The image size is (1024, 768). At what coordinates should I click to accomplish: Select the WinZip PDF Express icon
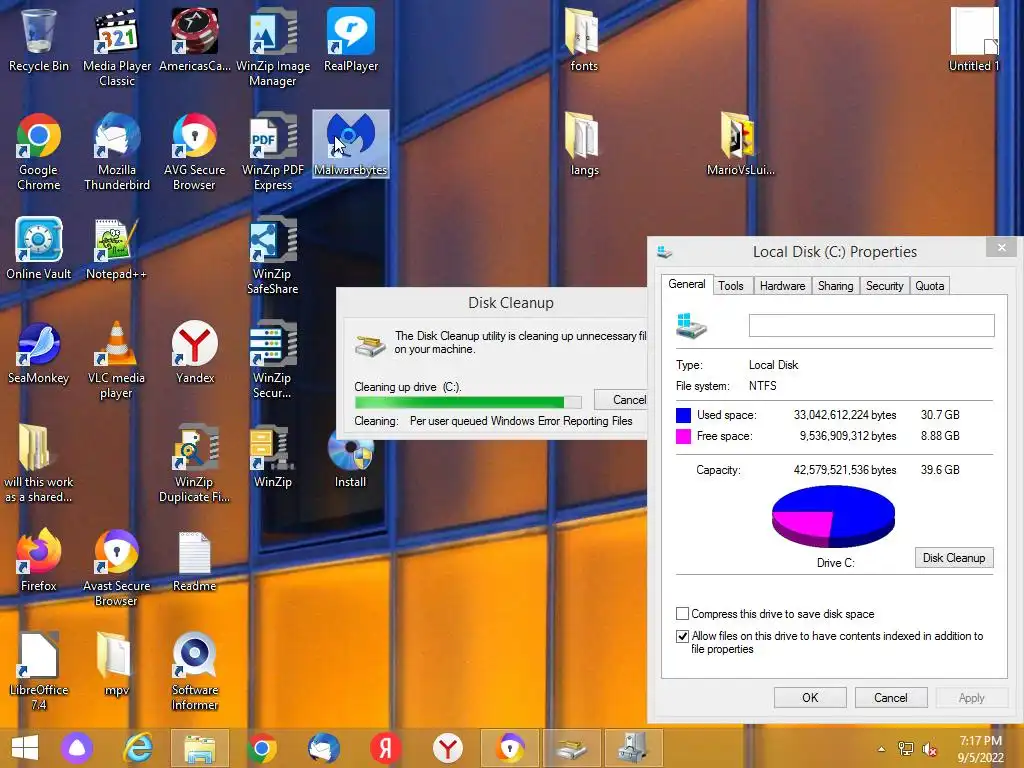coord(273,152)
